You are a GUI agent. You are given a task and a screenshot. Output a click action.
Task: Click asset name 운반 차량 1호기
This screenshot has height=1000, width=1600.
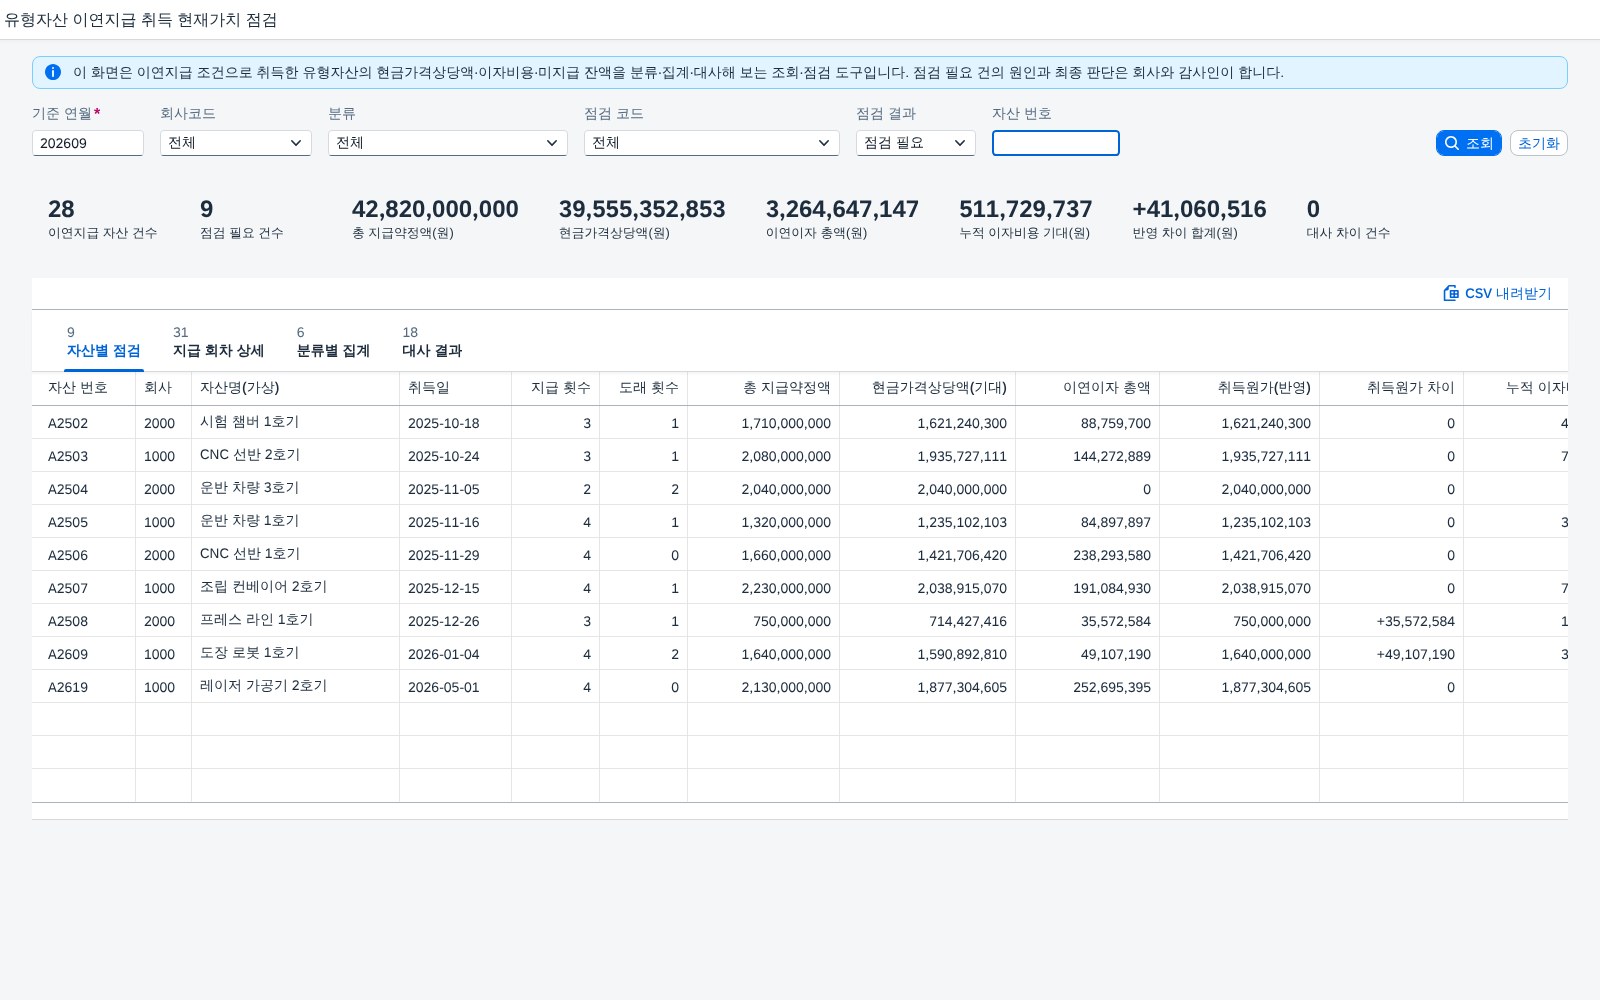click(250, 521)
